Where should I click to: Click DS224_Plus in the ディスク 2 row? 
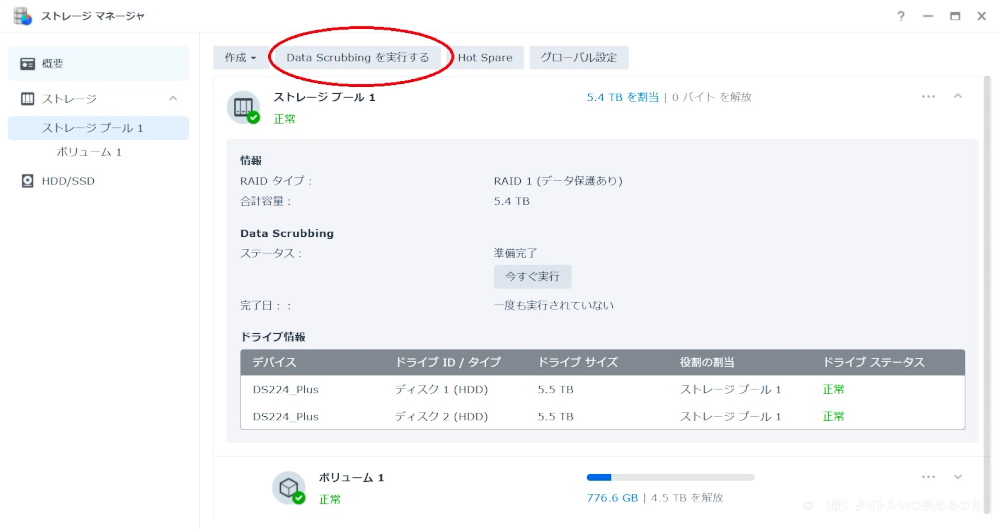tap(286, 417)
